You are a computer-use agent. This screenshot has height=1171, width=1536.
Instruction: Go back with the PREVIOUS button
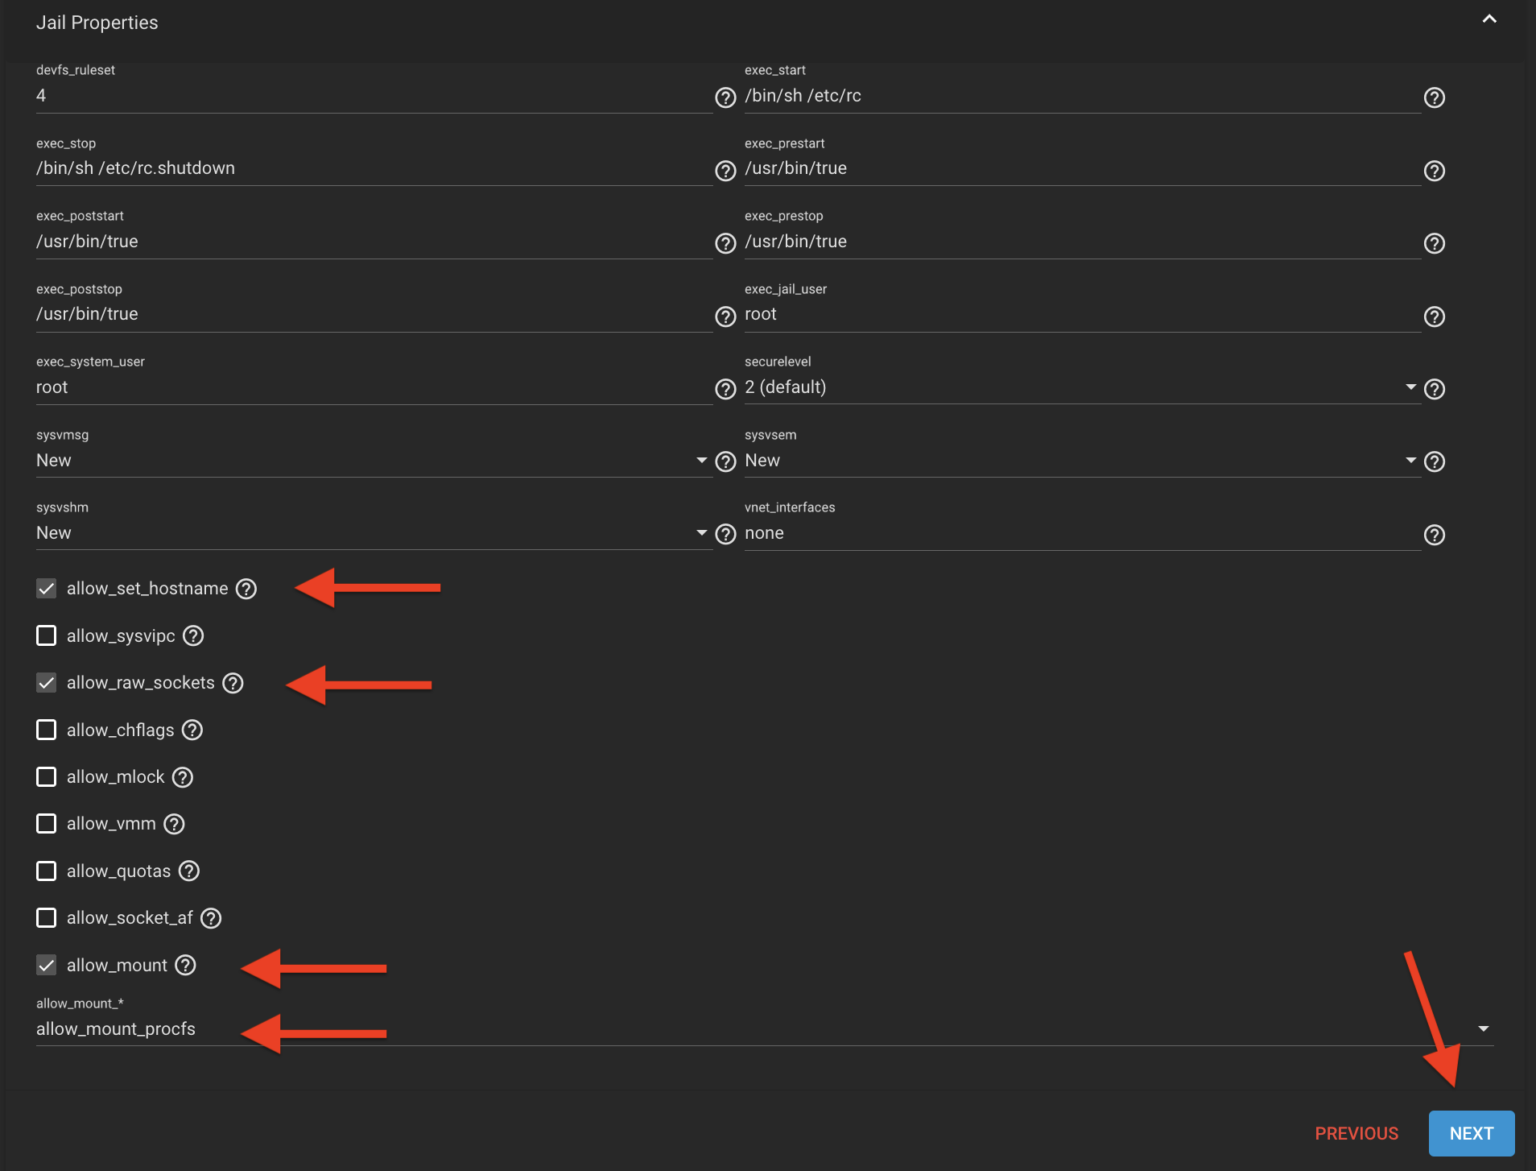pos(1356,1133)
